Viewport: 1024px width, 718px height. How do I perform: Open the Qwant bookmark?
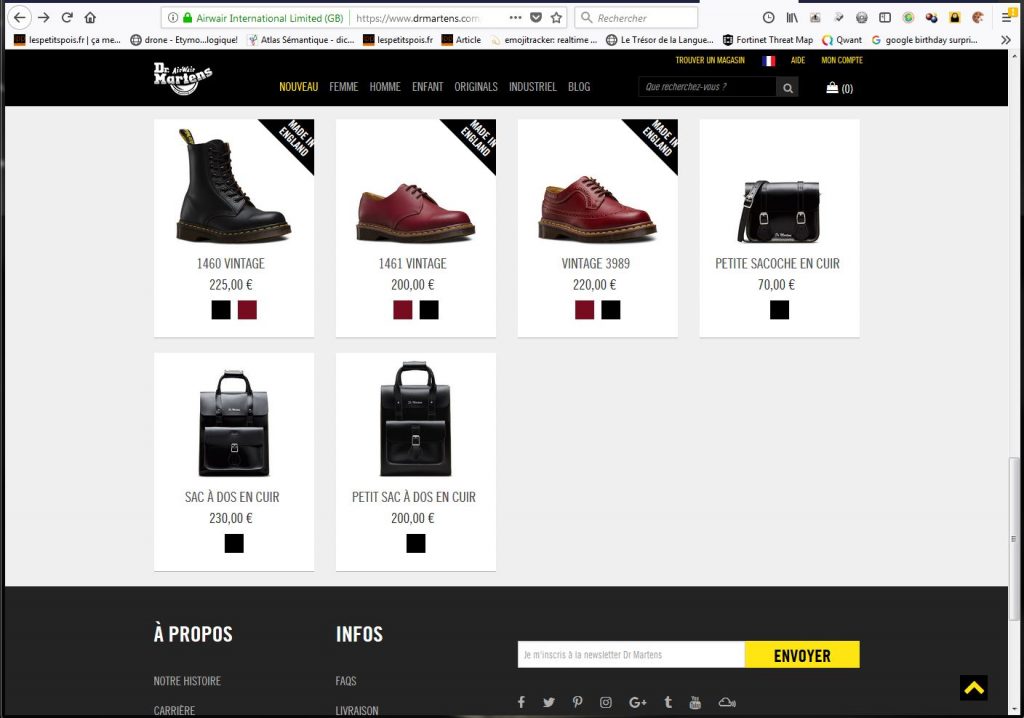coord(842,40)
